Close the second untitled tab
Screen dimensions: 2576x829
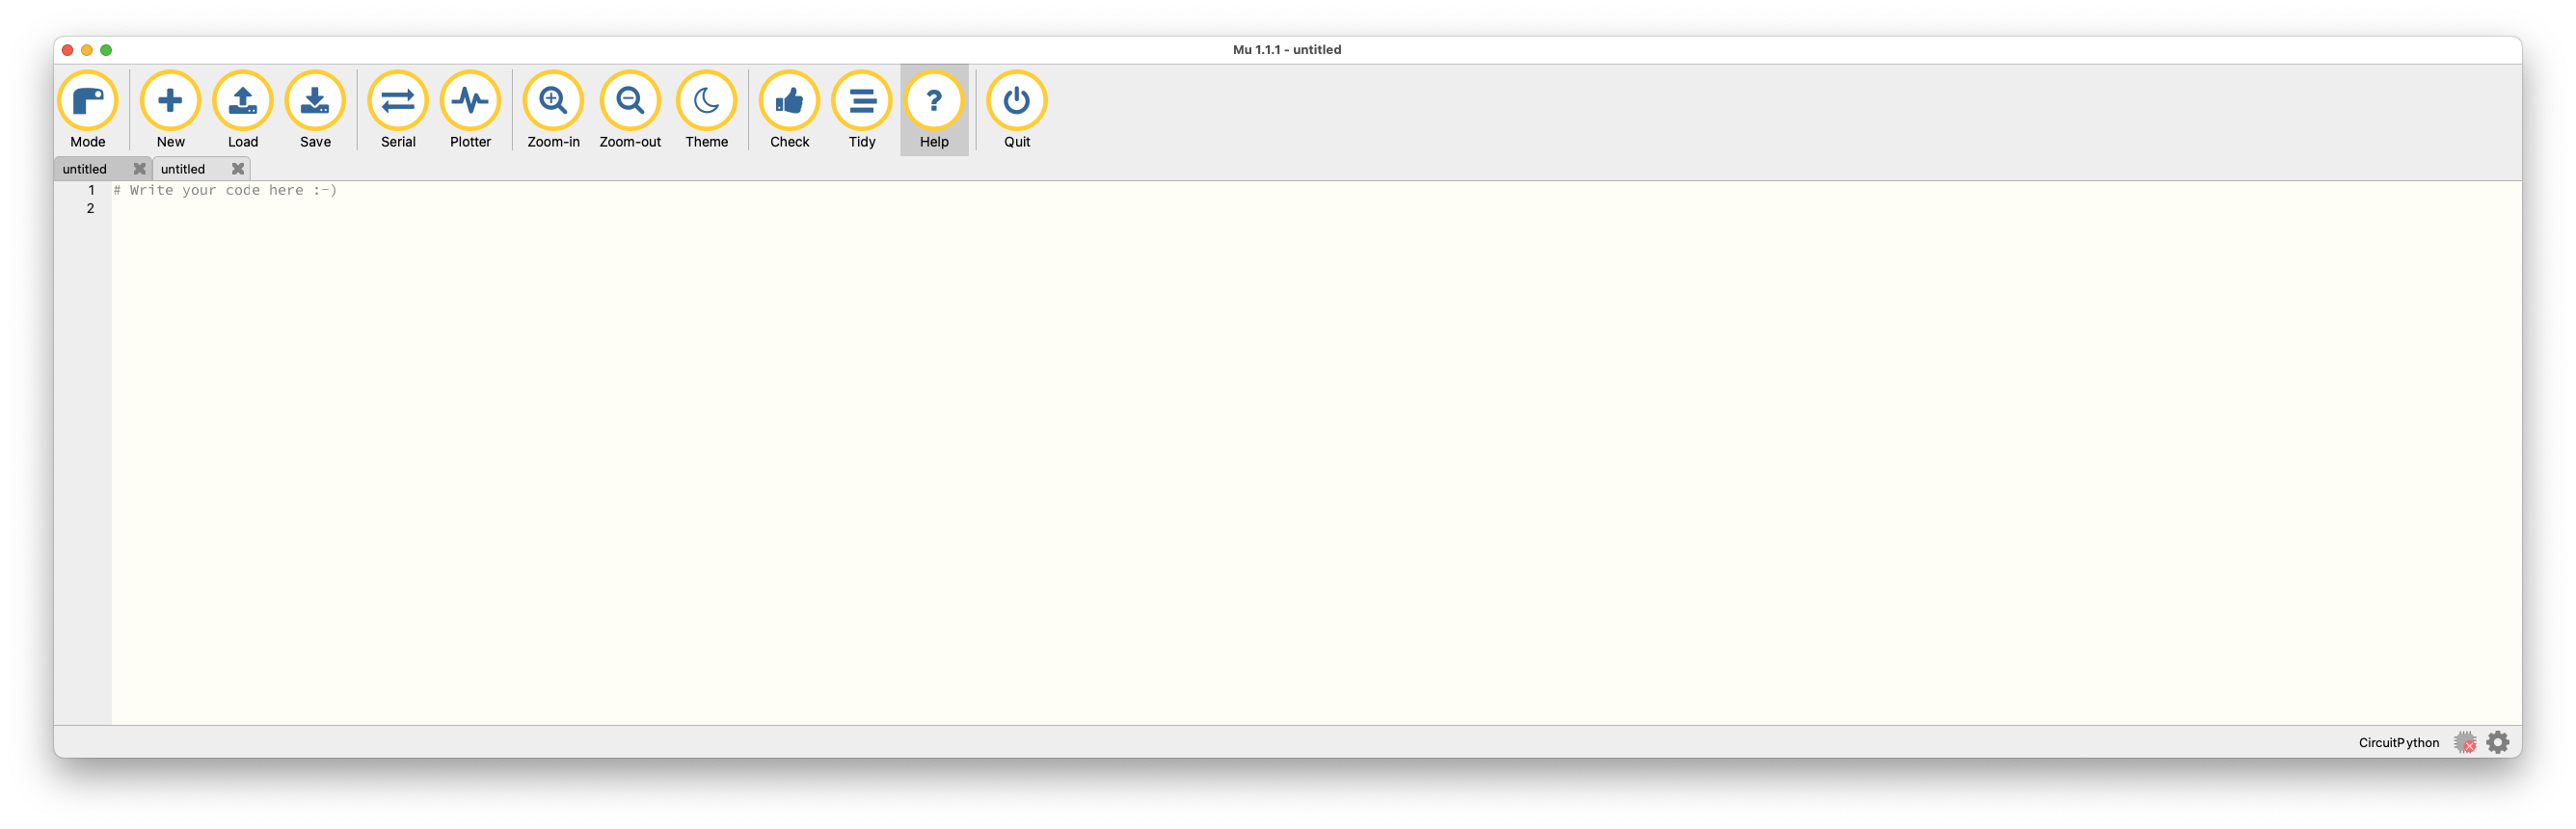(x=238, y=169)
